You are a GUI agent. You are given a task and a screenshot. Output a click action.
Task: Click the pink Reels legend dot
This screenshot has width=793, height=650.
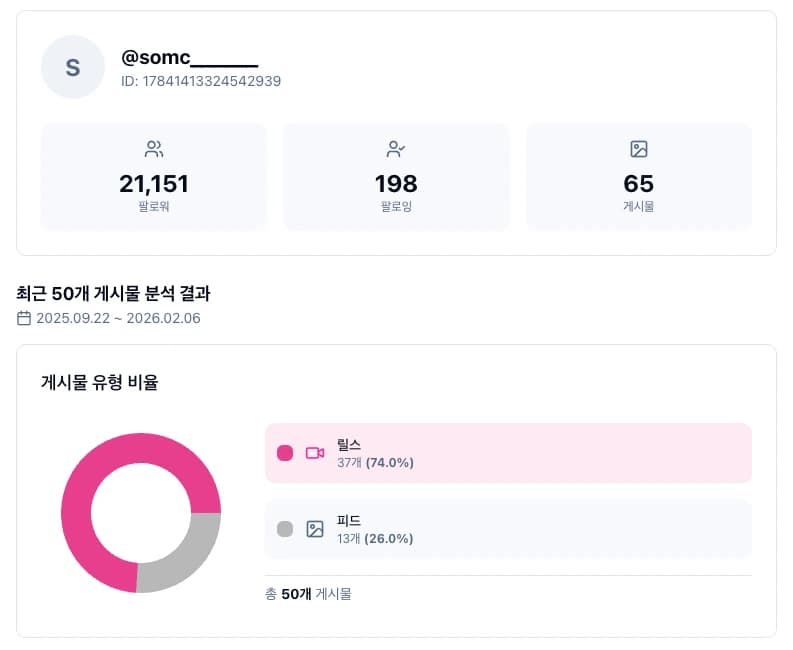tap(285, 453)
